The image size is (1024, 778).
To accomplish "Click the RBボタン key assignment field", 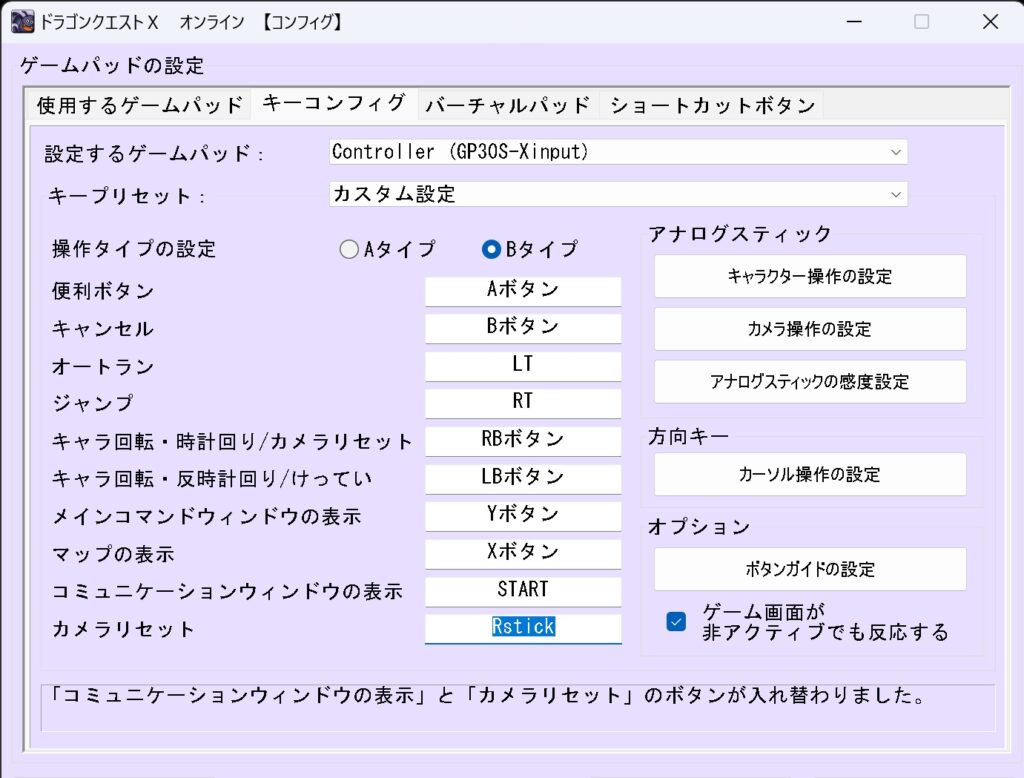I will click(x=523, y=440).
